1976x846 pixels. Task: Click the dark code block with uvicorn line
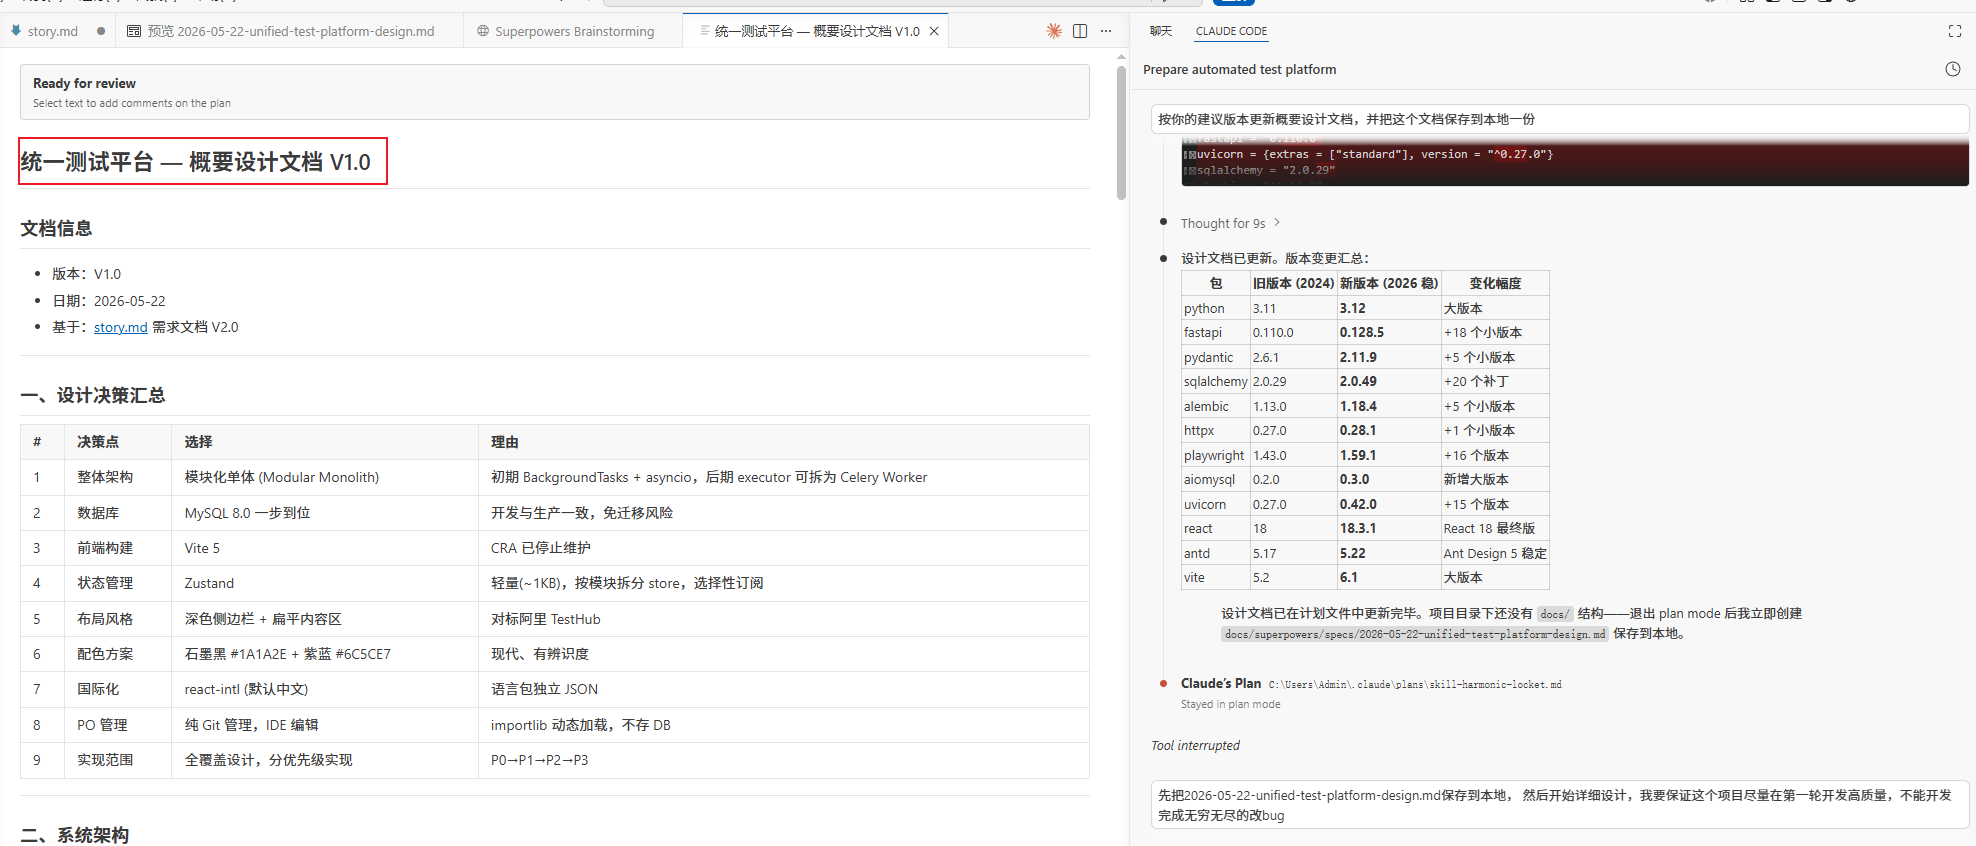1575,160
